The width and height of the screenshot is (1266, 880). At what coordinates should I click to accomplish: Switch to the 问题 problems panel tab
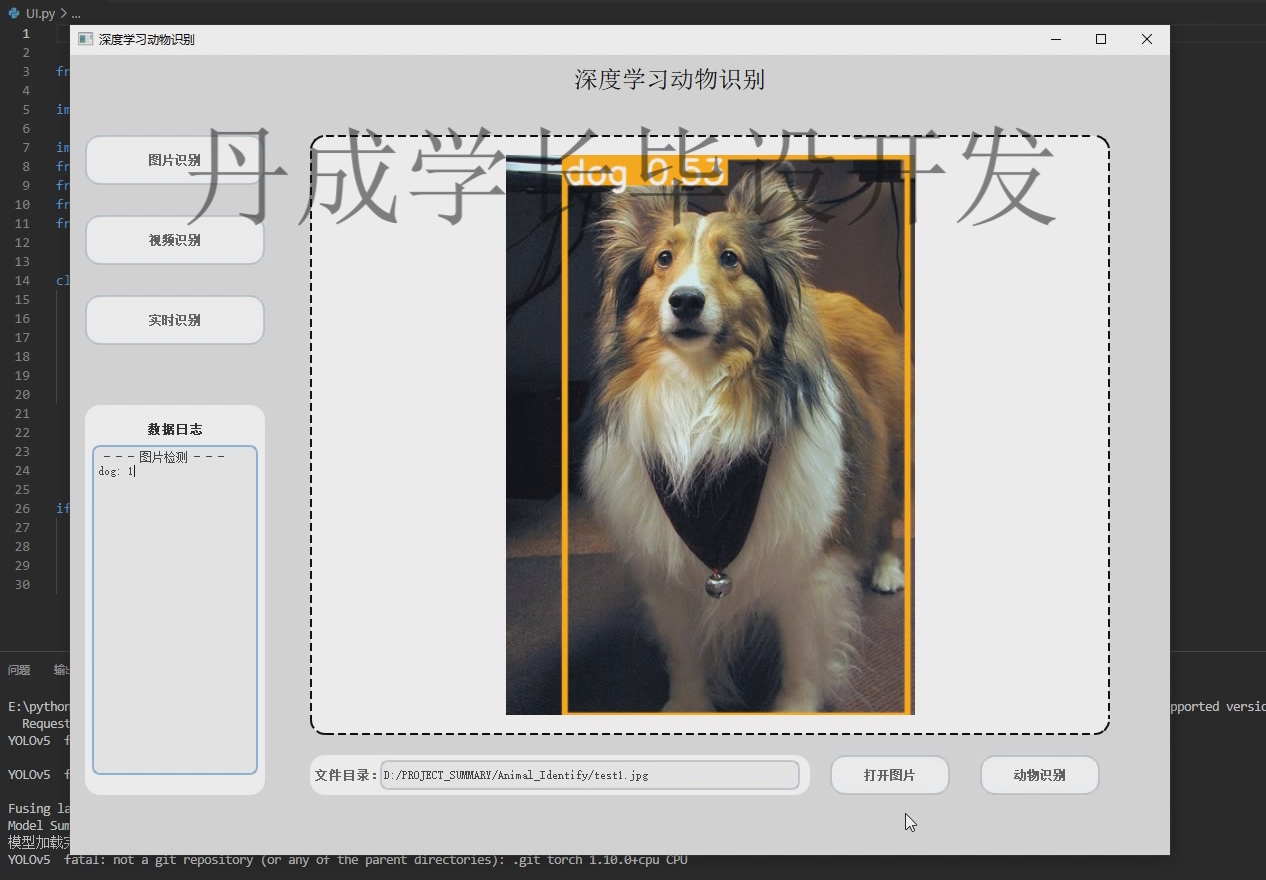(18, 670)
